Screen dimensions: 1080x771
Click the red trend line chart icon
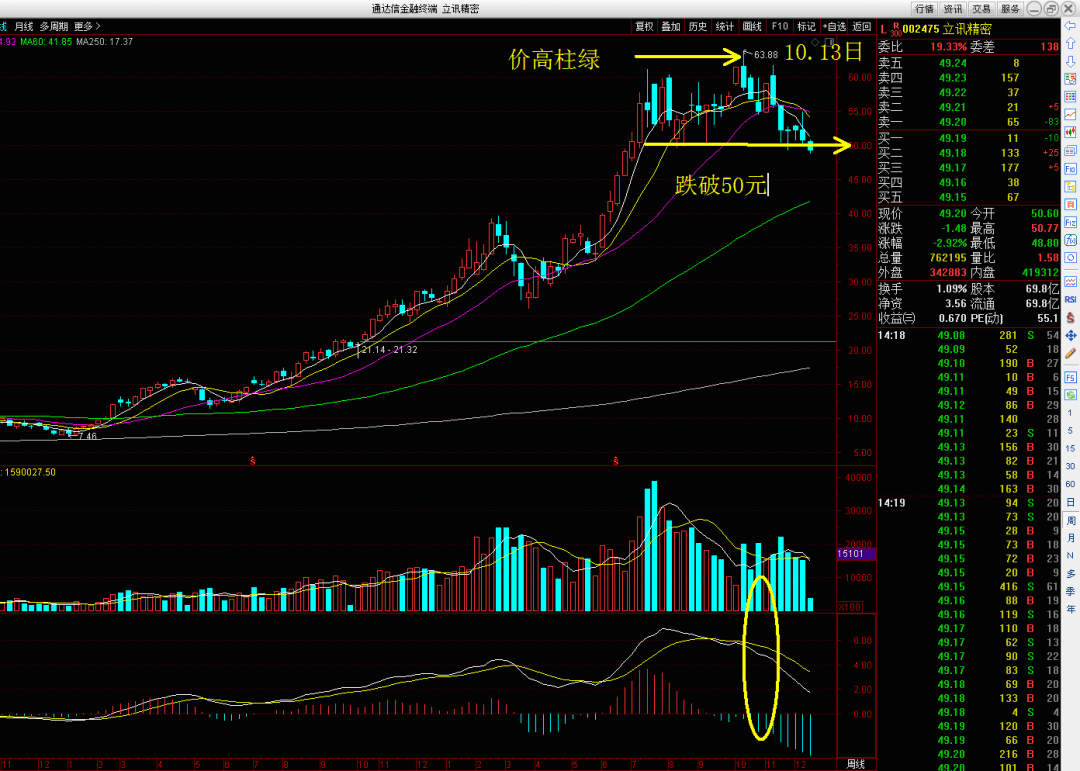point(1070,114)
